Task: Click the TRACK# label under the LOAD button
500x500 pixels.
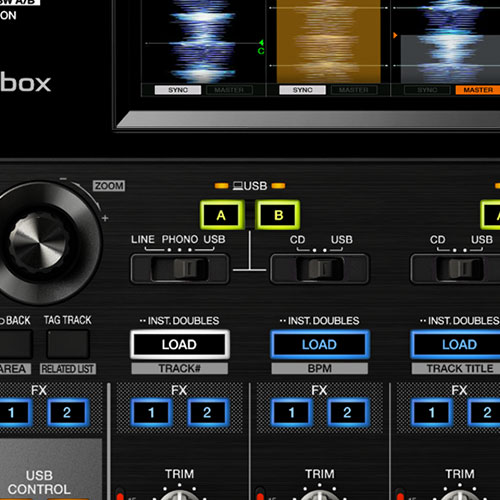Action: [x=180, y=368]
